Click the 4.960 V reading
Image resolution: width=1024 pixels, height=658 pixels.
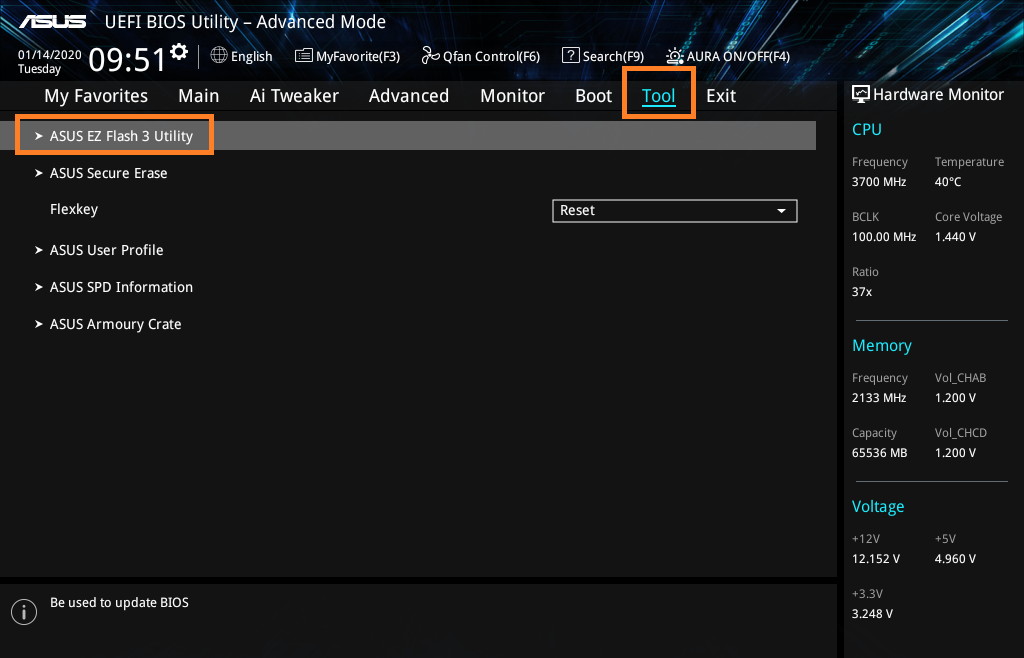pyautogui.click(x=955, y=559)
